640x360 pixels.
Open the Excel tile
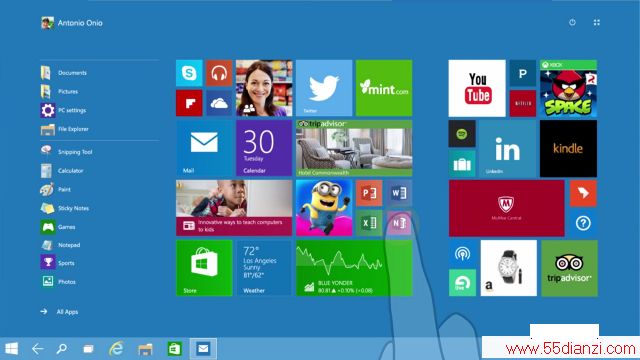pyautogui.click(x=369, y=223)
